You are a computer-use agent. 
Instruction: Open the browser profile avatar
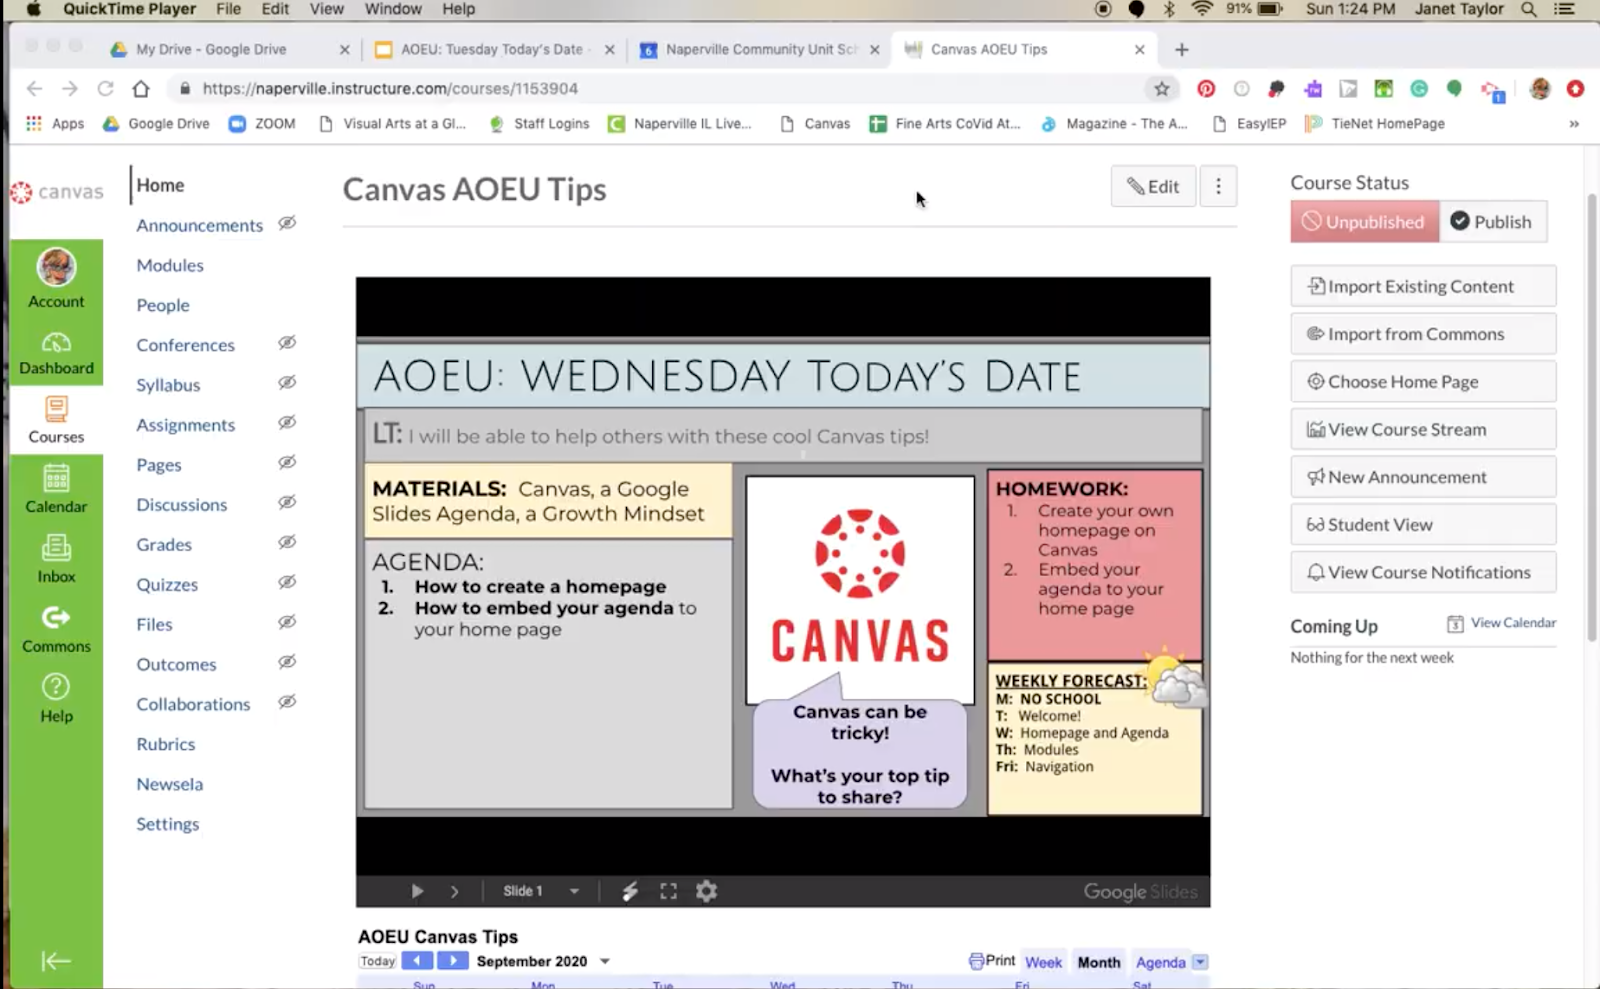click(x=1540, y=89)
